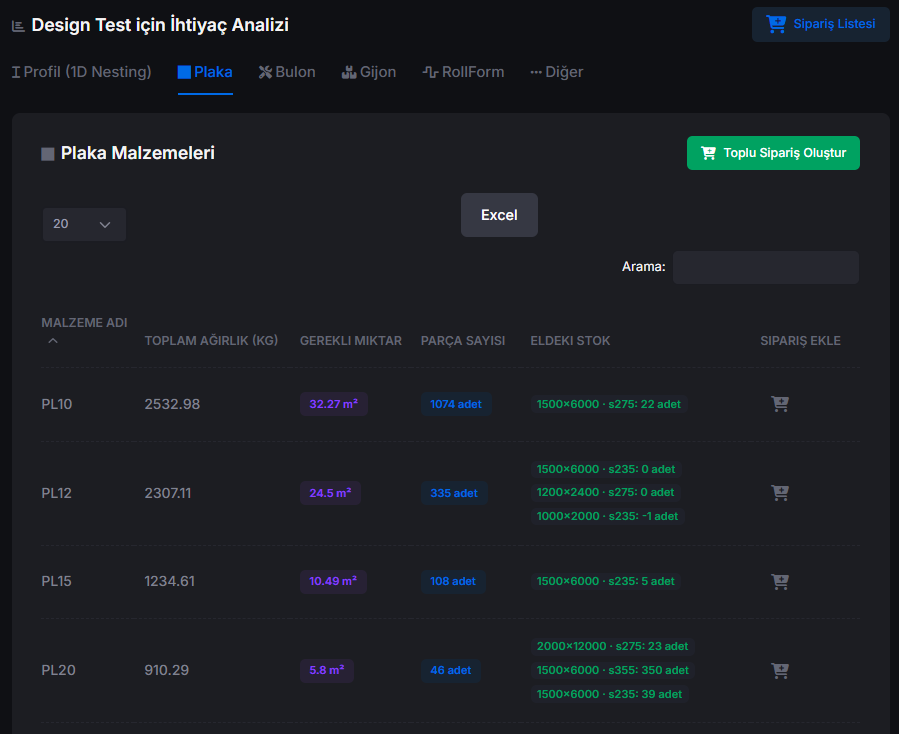
Task: Click weight value 910.29
Action: [166, 670]
